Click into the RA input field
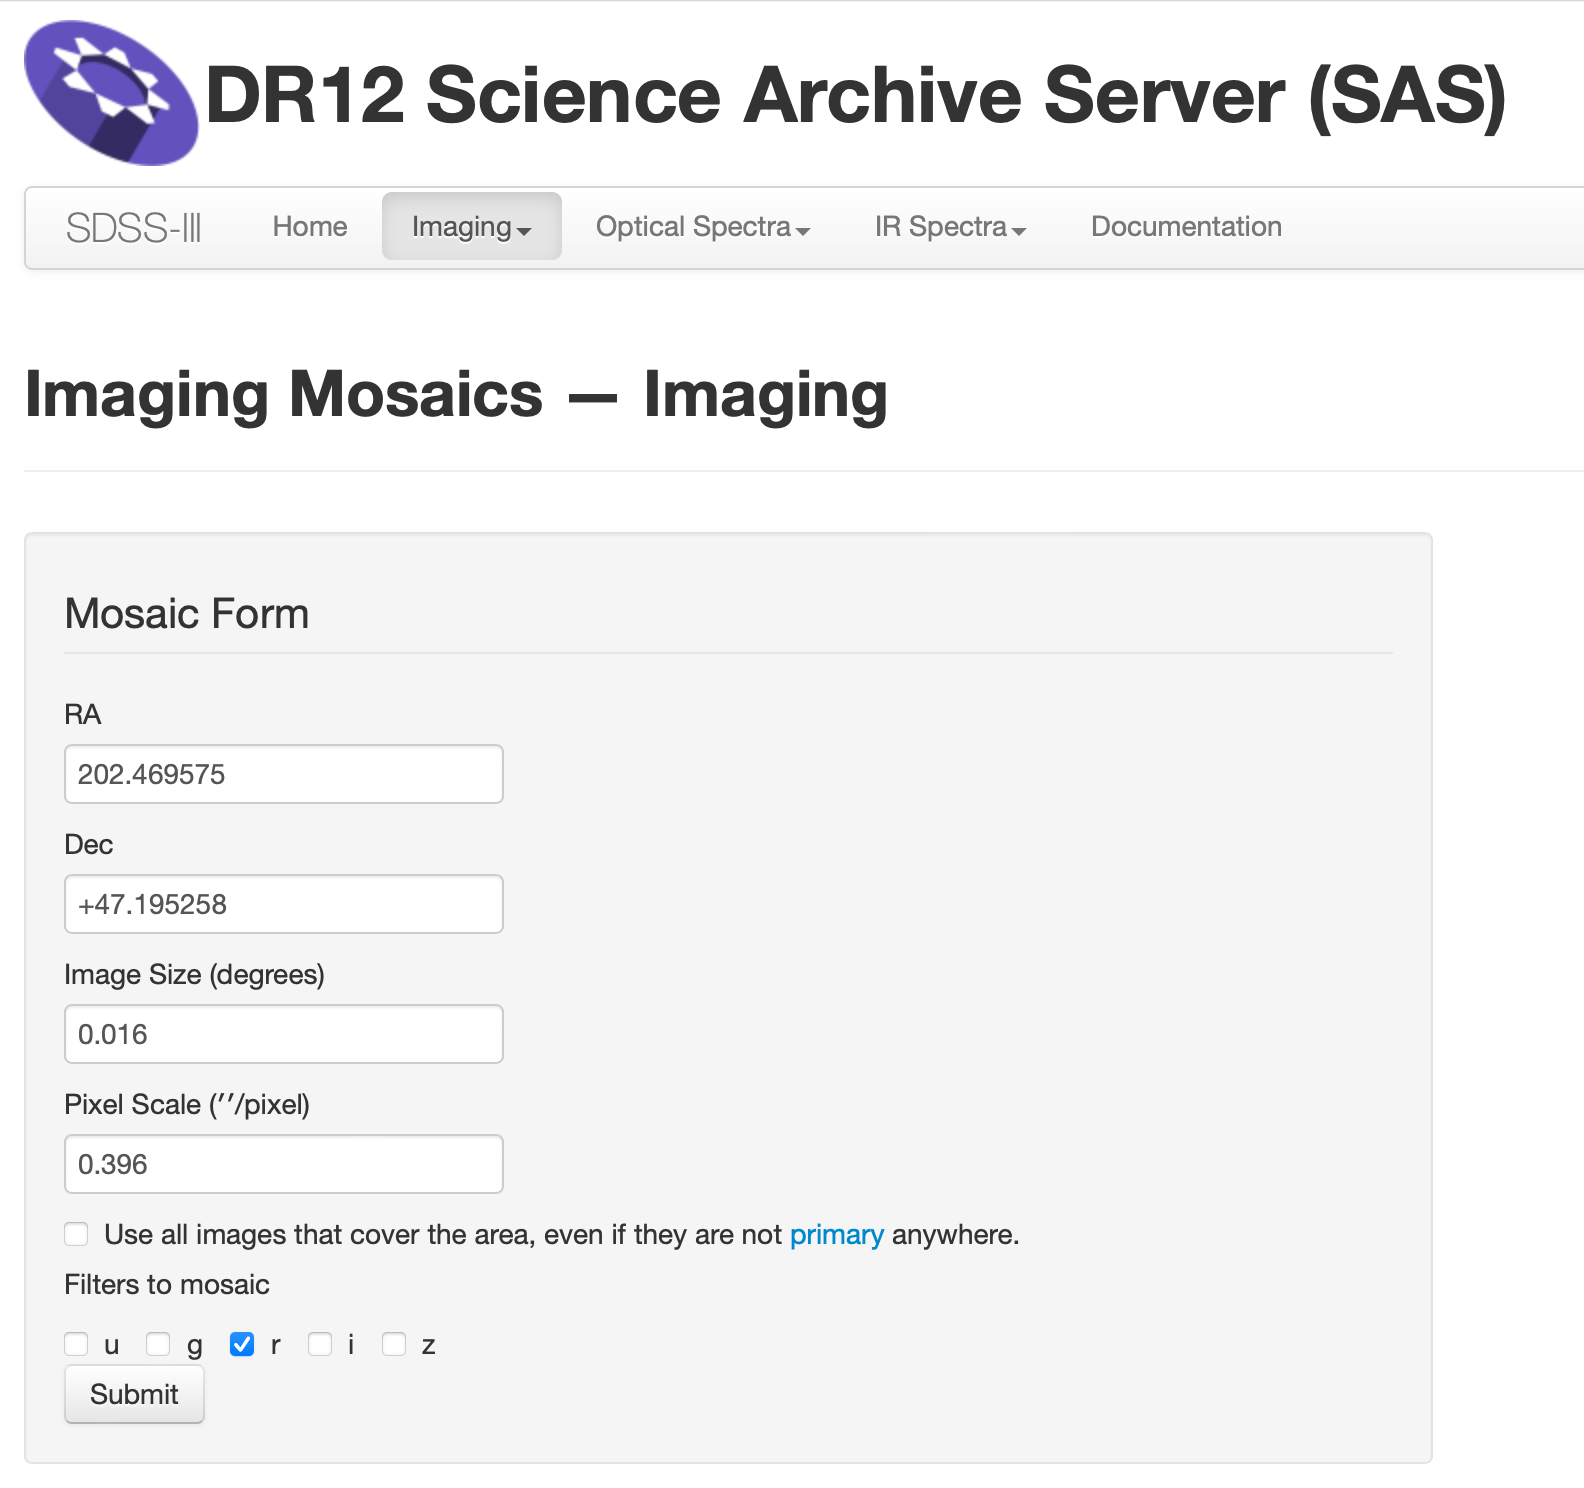The width and height of the screenshot is (1584, 1488). pos(284,774)
